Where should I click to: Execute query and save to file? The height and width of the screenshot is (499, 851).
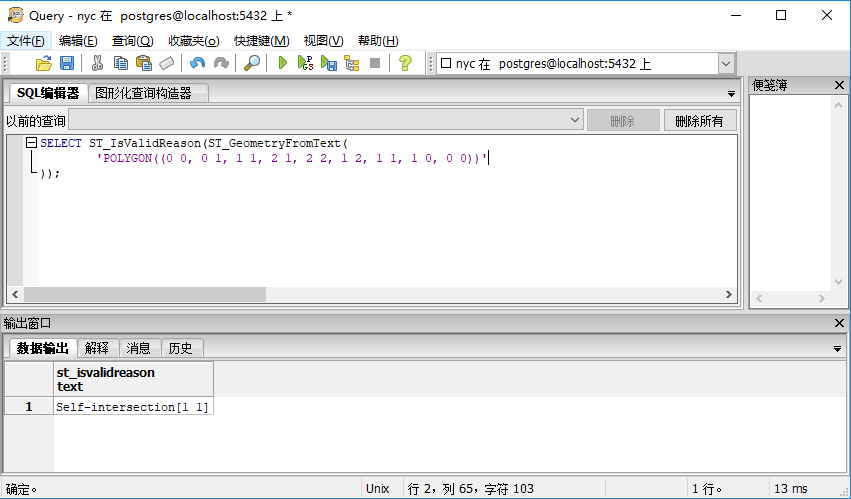pyautogui.click(x=329, y=64)
